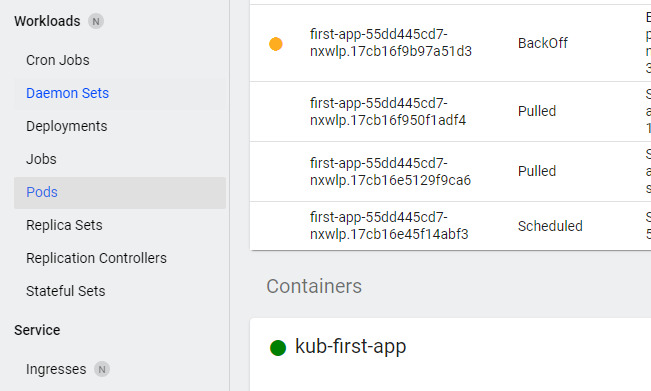Click the orange BackOff warning status dot
This screenshot has width=651, height=391.
tap(276, 44)
